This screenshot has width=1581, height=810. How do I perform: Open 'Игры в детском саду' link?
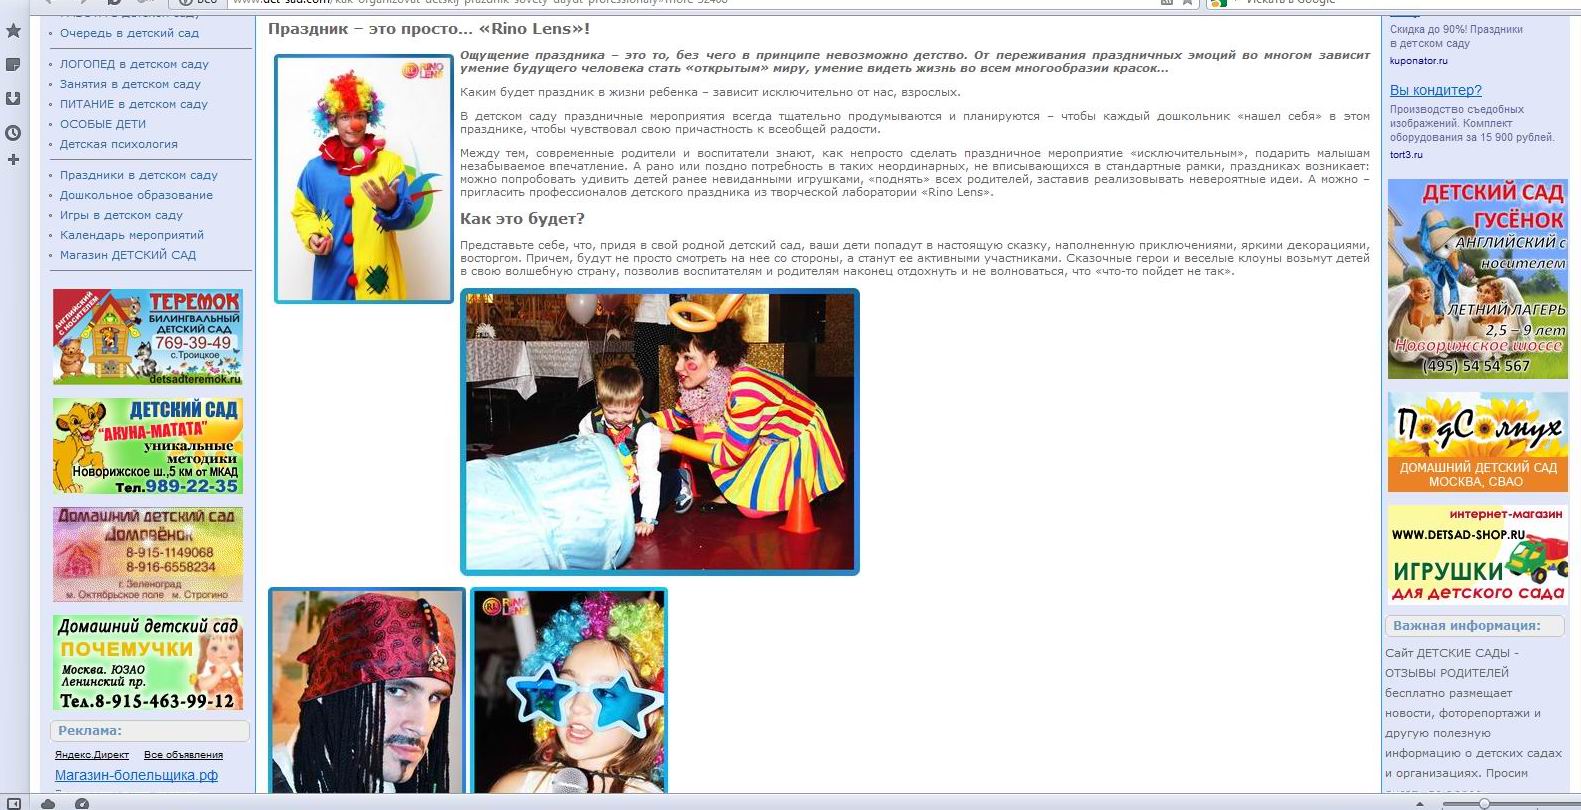(x=121, y=215)
